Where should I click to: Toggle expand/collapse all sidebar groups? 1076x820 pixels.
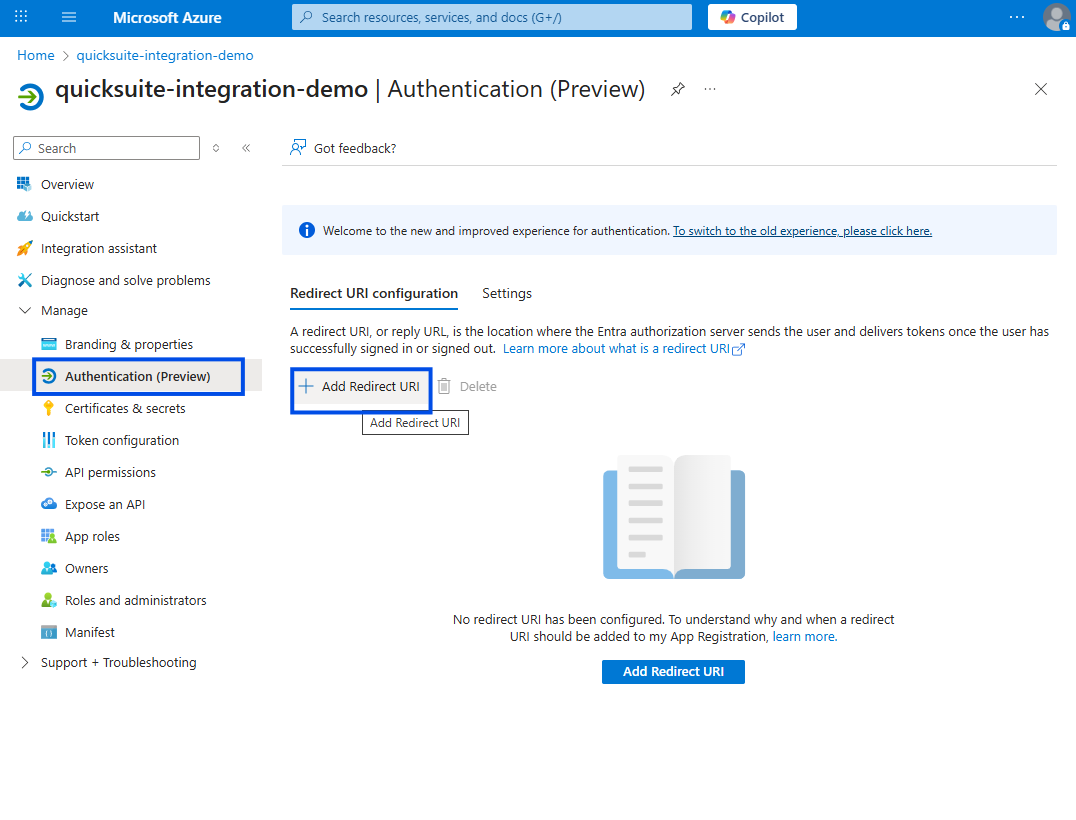(216, 148)
